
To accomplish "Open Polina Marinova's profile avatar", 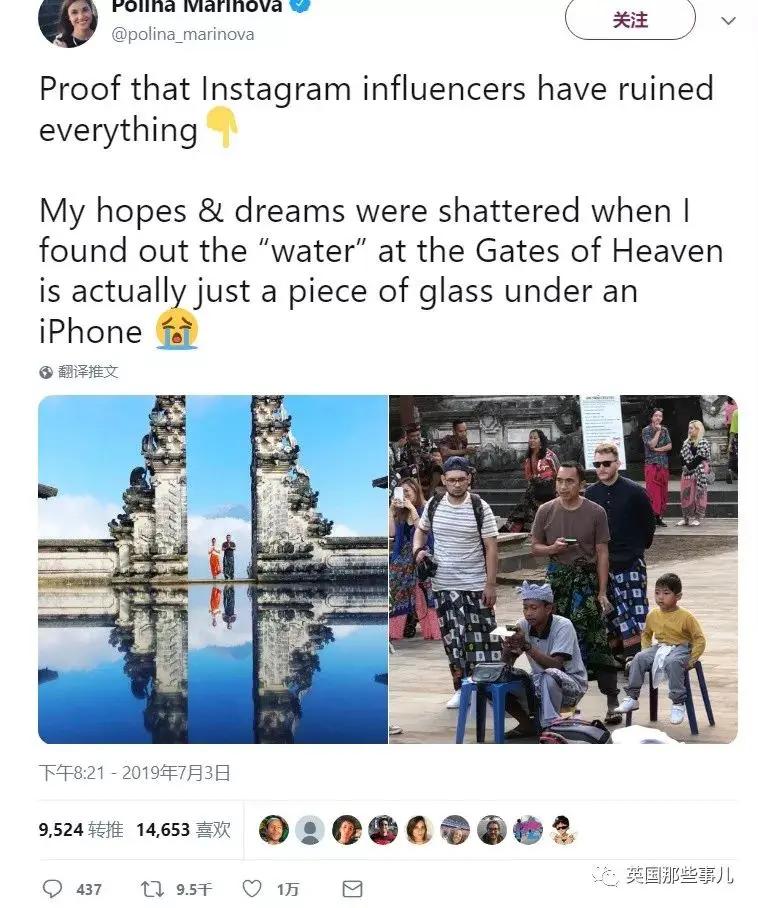I will coord(67,21).
